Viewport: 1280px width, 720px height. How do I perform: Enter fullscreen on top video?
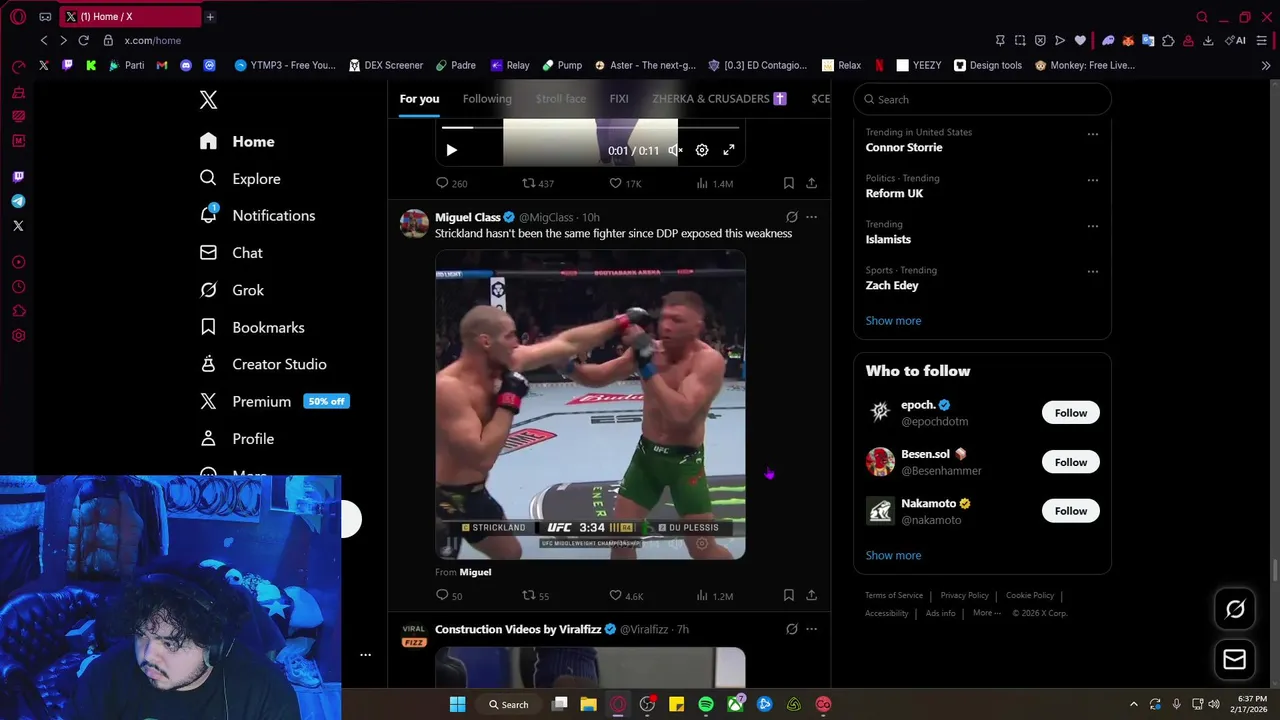coord(729,150)
